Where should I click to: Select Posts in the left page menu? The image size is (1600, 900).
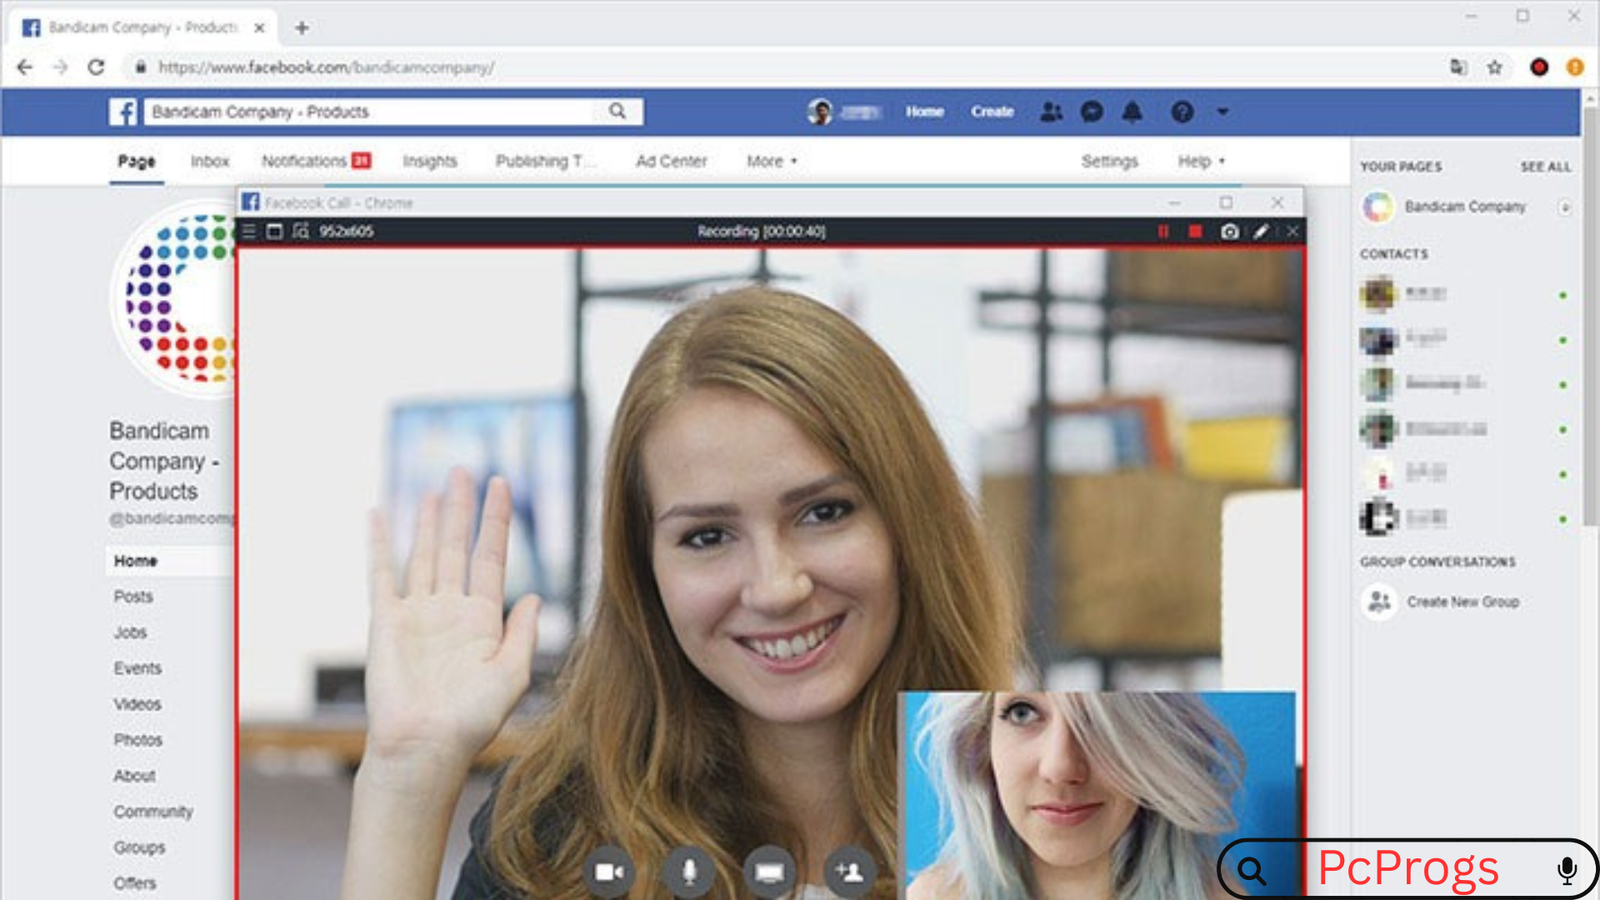(133, 597)
